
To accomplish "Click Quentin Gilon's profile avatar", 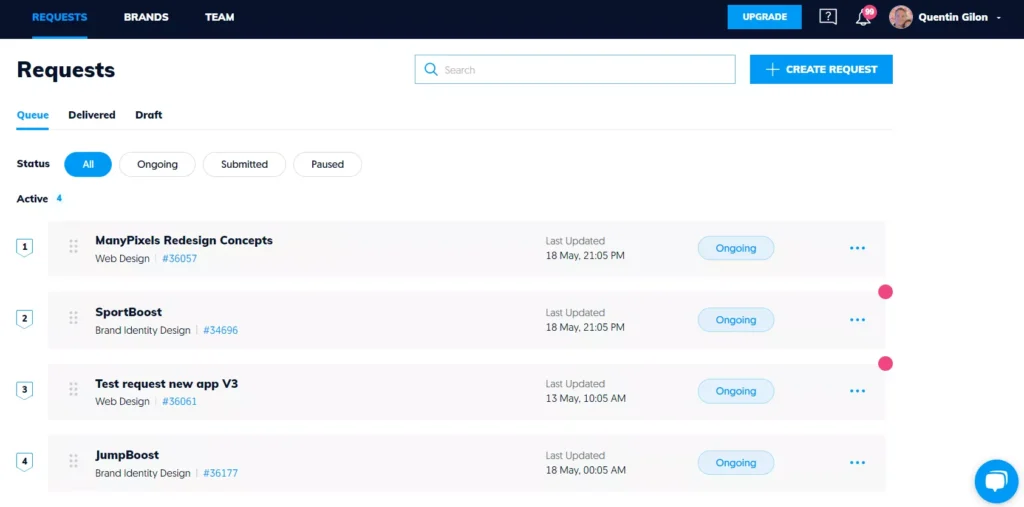I will tap(901, 17).
